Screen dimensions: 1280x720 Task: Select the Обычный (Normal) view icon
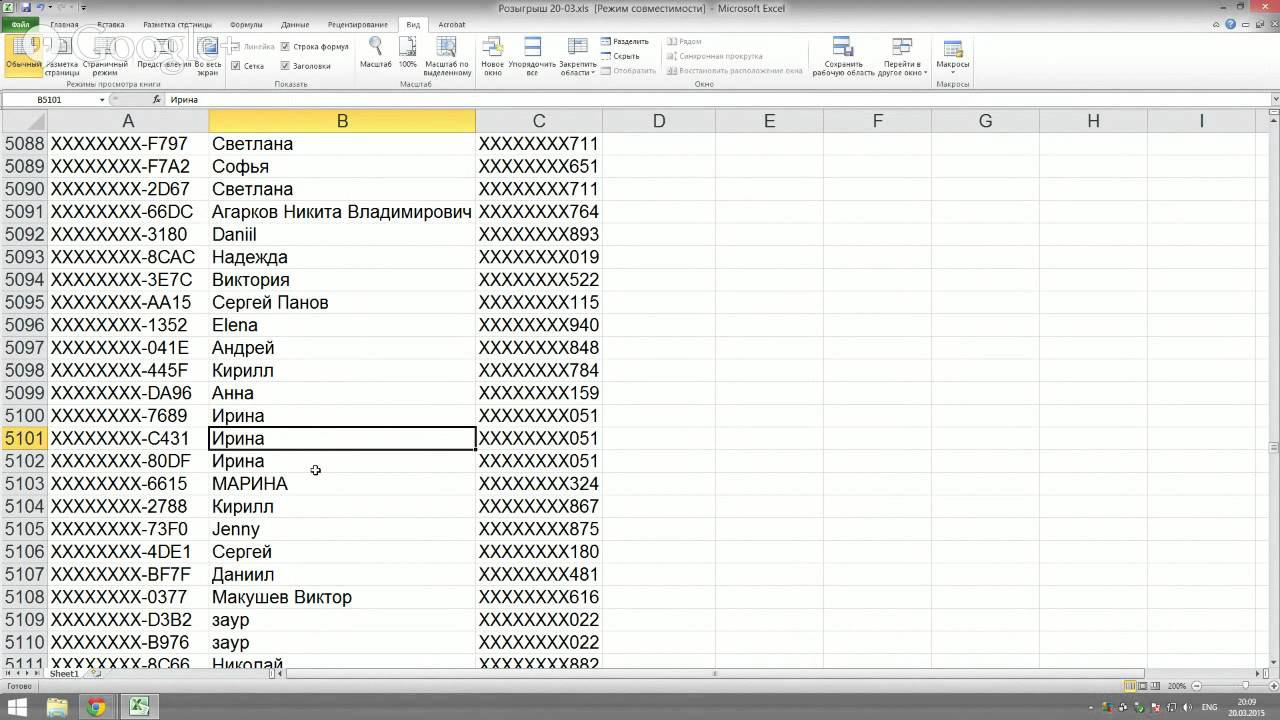pos(22,55)
